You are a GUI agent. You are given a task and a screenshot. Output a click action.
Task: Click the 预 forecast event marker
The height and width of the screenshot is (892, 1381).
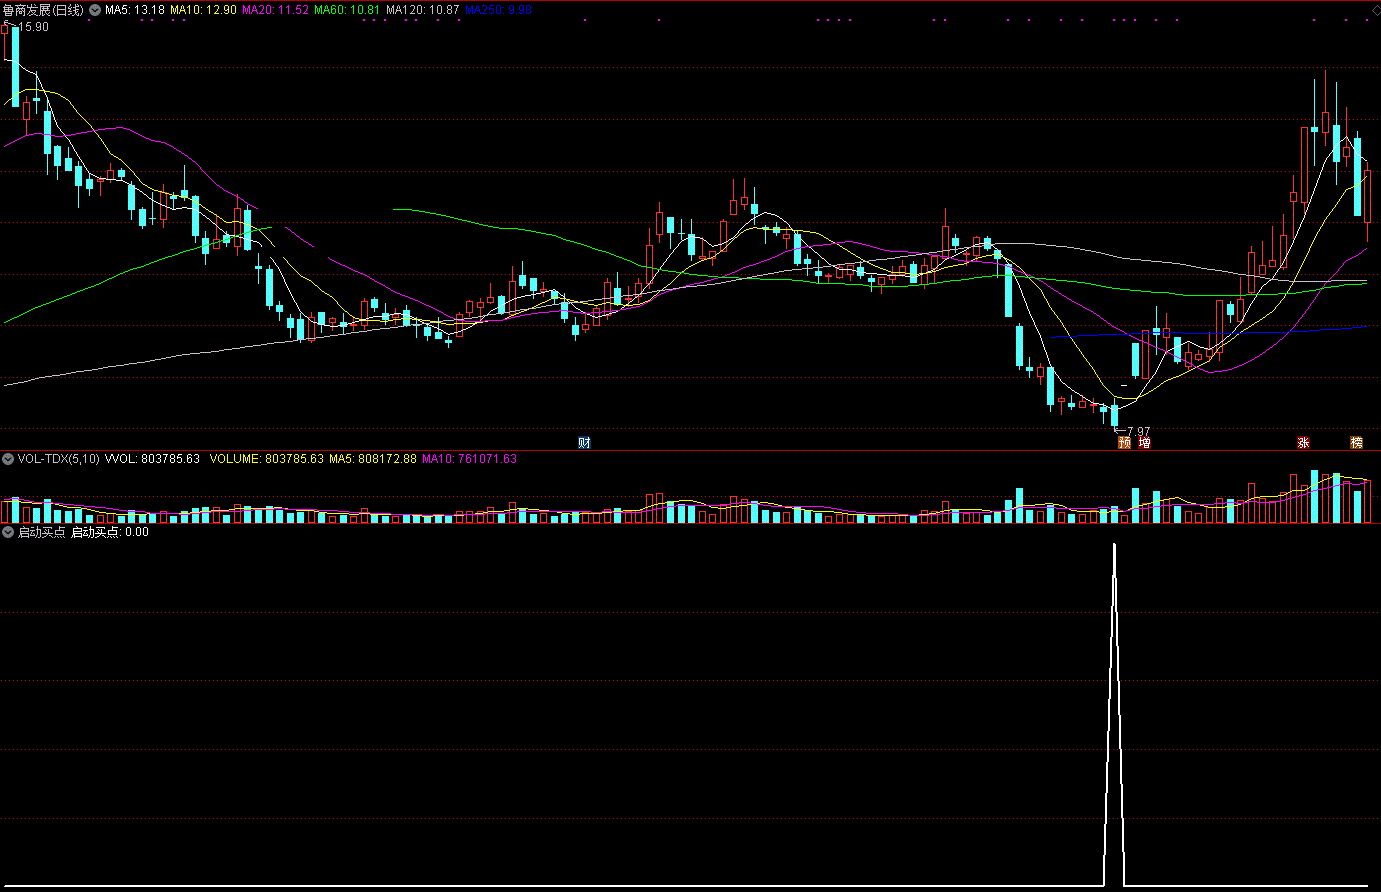1124,442
